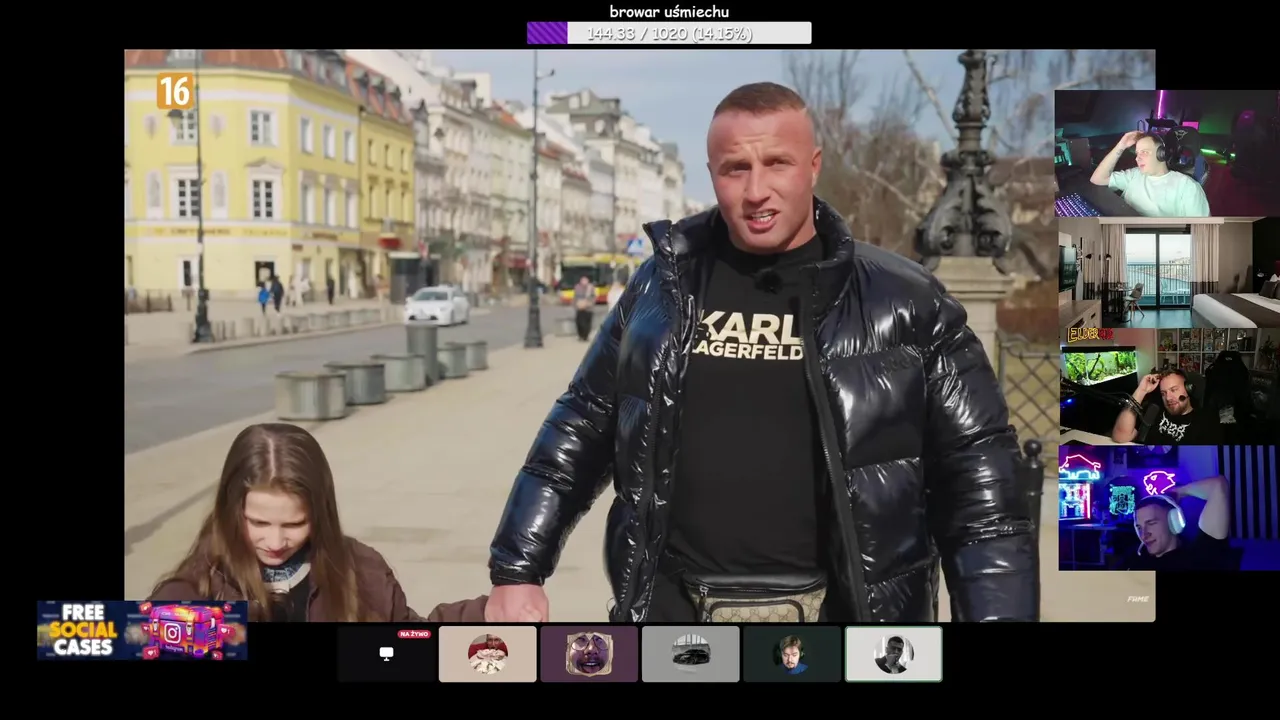Click the Free Social Cases banner
The width and height of the screenshot is (1280, 720).
point(142,630)
